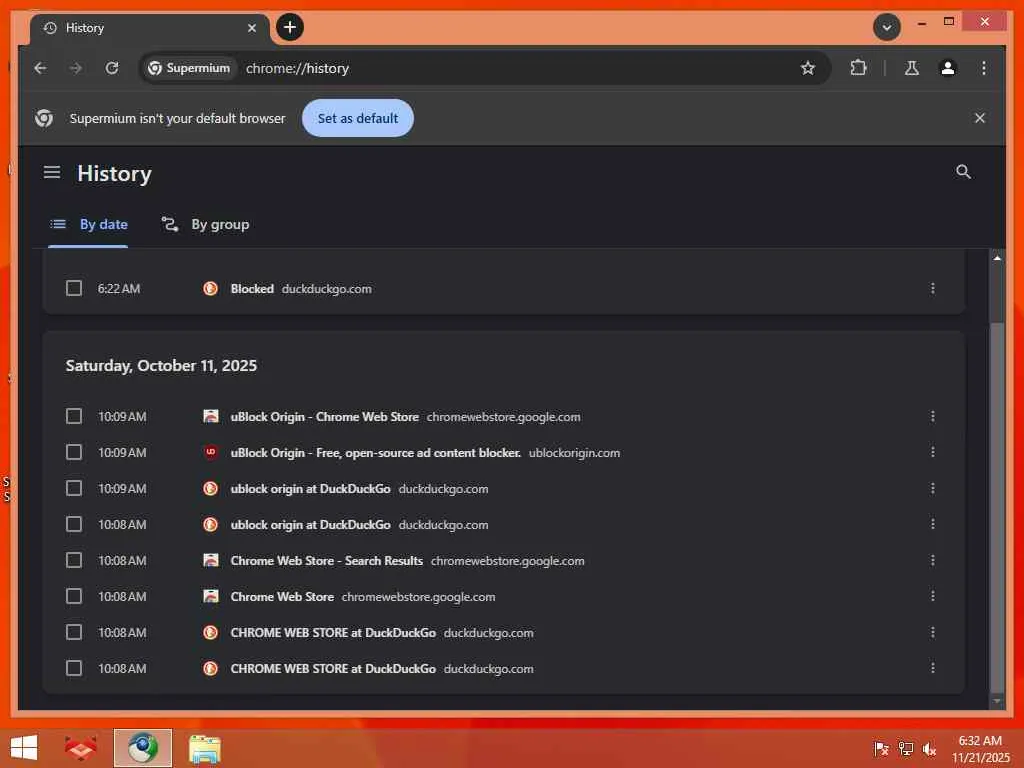Open File Explorer from the taskbar

[204, 748]
